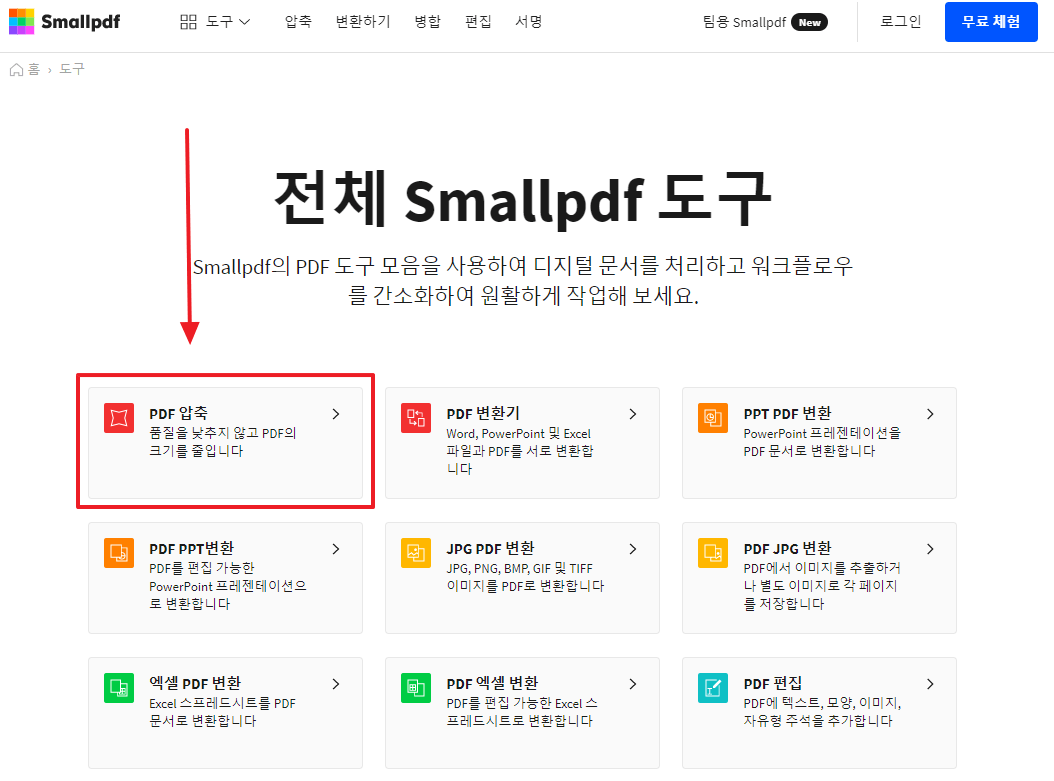This screenshot has height=781, width=1054.
Task: Open the JPG PDF 변환 card arrow
Action: tap(633, 549)
